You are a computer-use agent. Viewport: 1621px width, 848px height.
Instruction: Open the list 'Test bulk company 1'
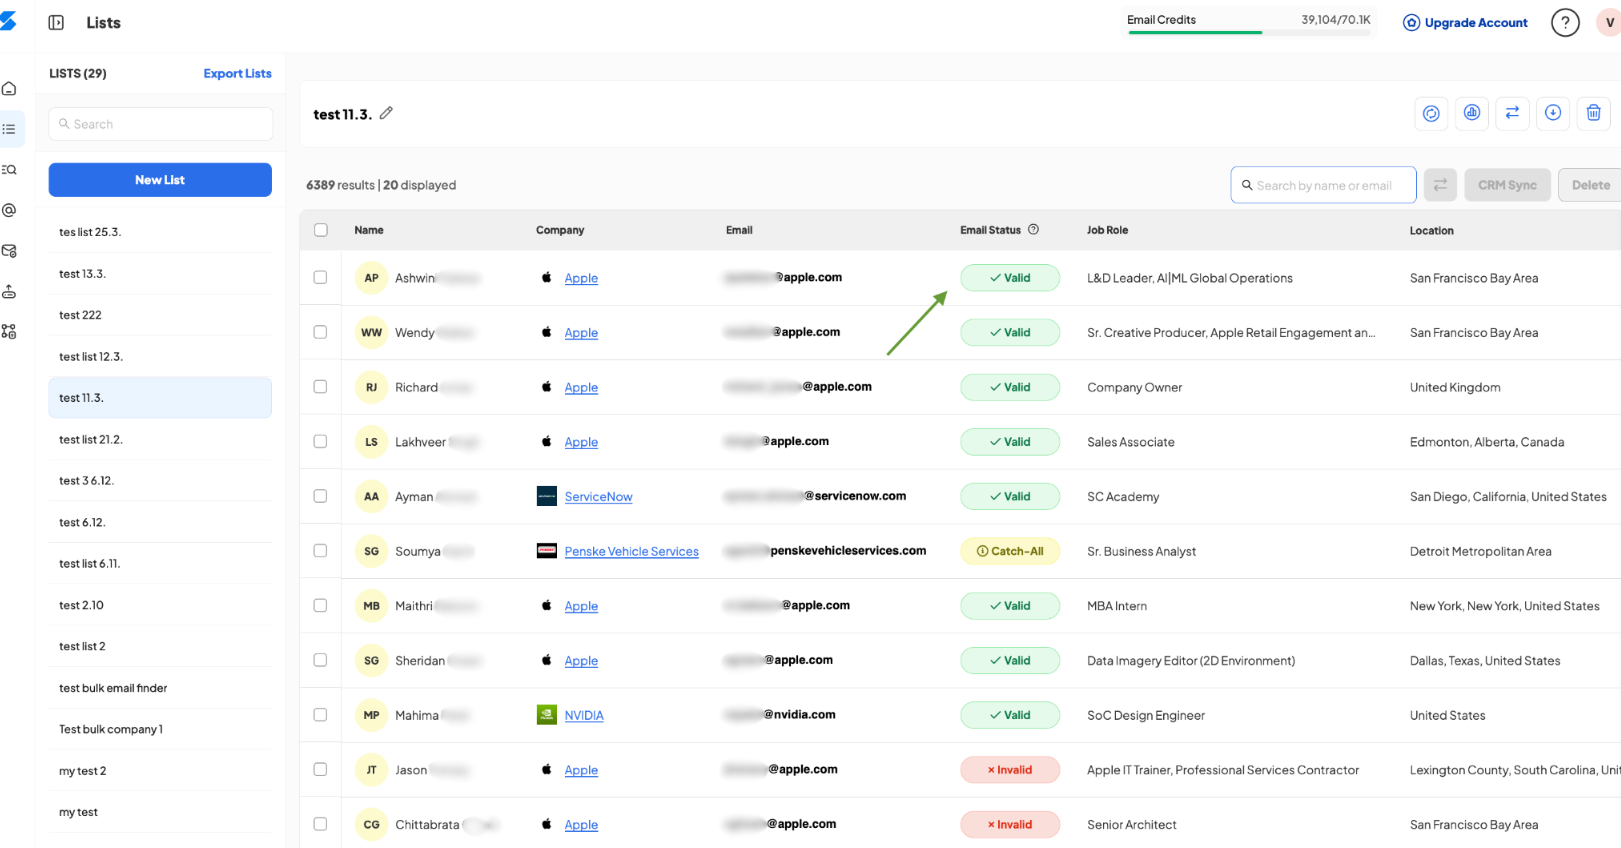point(160,729)
